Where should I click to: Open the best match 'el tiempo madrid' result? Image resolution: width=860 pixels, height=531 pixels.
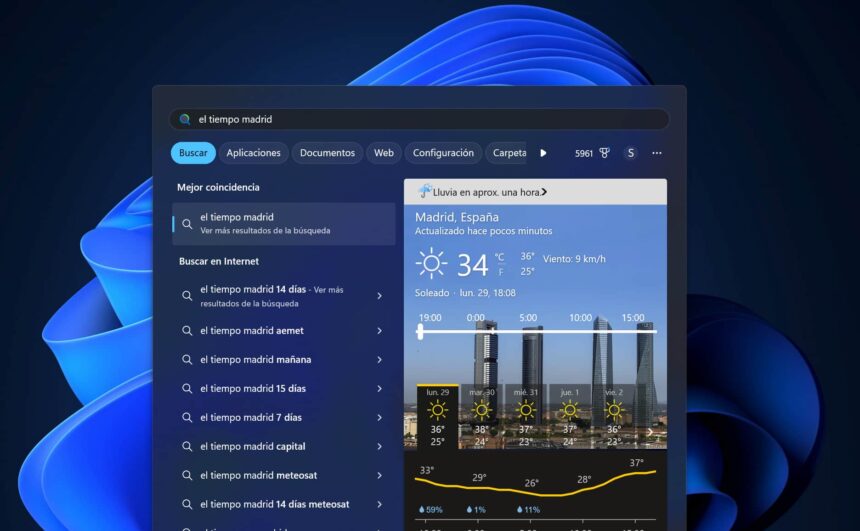[284, 224]
